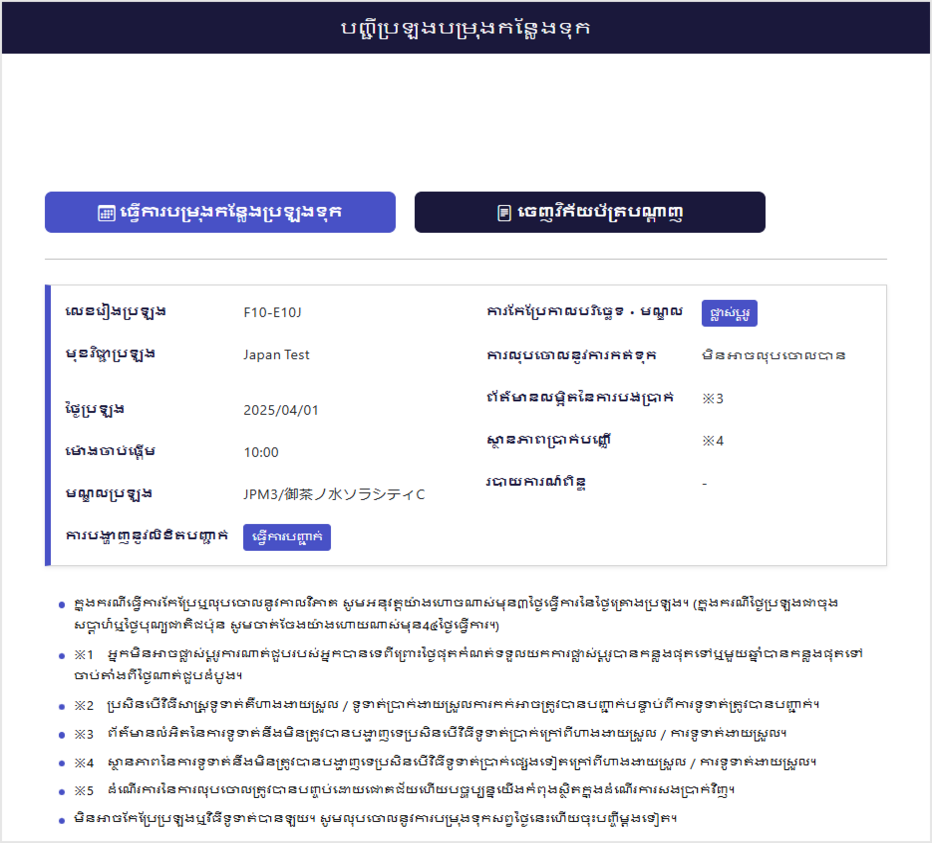Viewport: 932px width, 843px height.
Task: Click the blue make exam reservation button
Action: tap(220, 212)
